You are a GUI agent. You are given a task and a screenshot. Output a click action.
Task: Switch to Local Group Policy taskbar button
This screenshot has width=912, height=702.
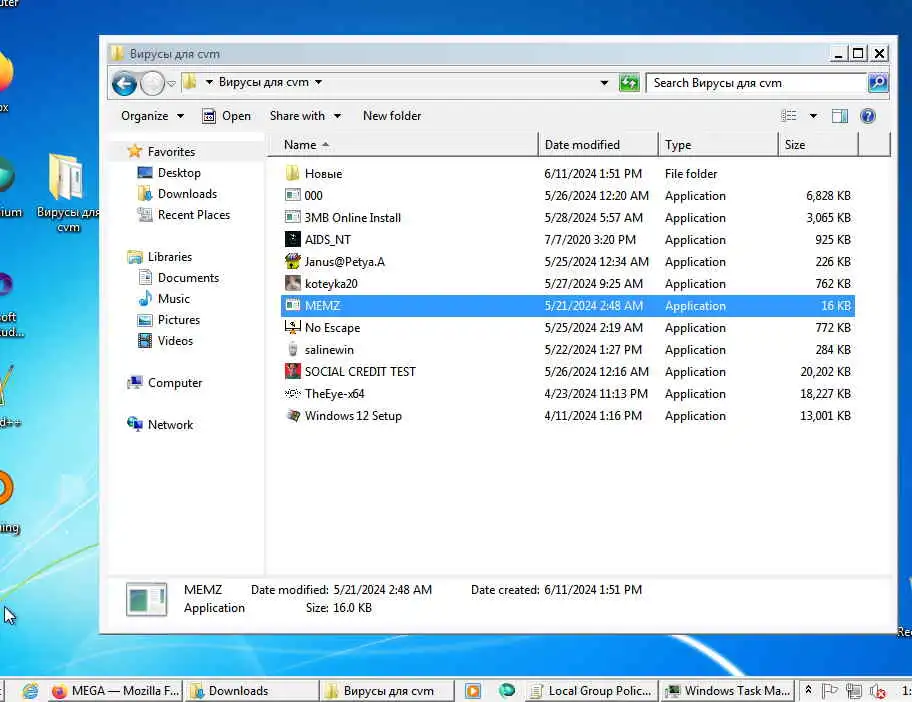591,690
